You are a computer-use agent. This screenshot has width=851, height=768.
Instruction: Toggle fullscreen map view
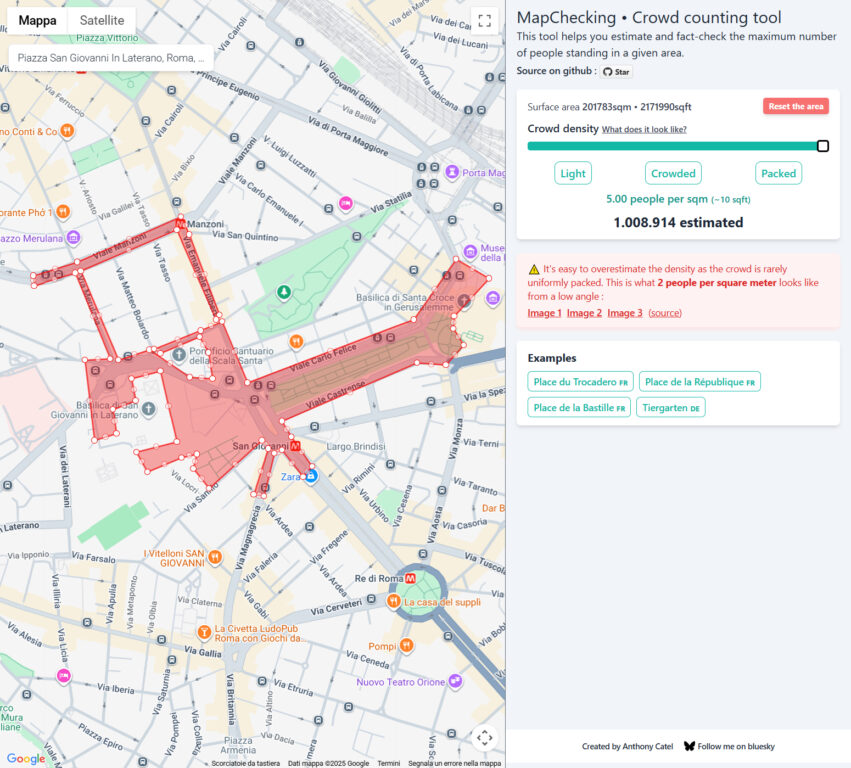coord(484,20)
